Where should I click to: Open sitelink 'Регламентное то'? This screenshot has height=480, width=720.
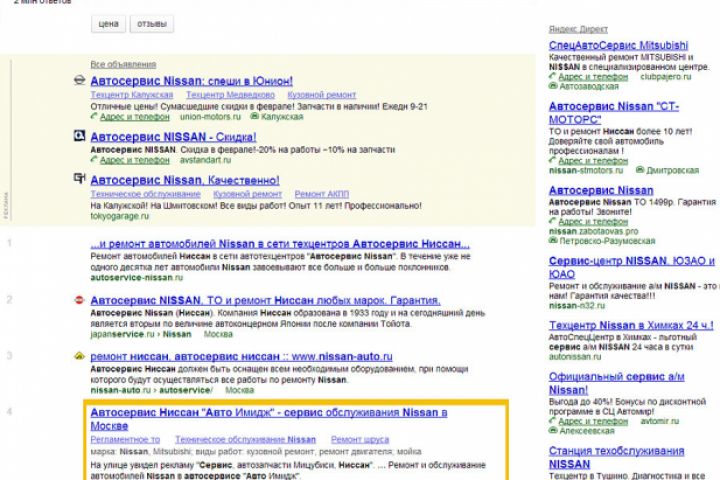[x=125, y=440]
